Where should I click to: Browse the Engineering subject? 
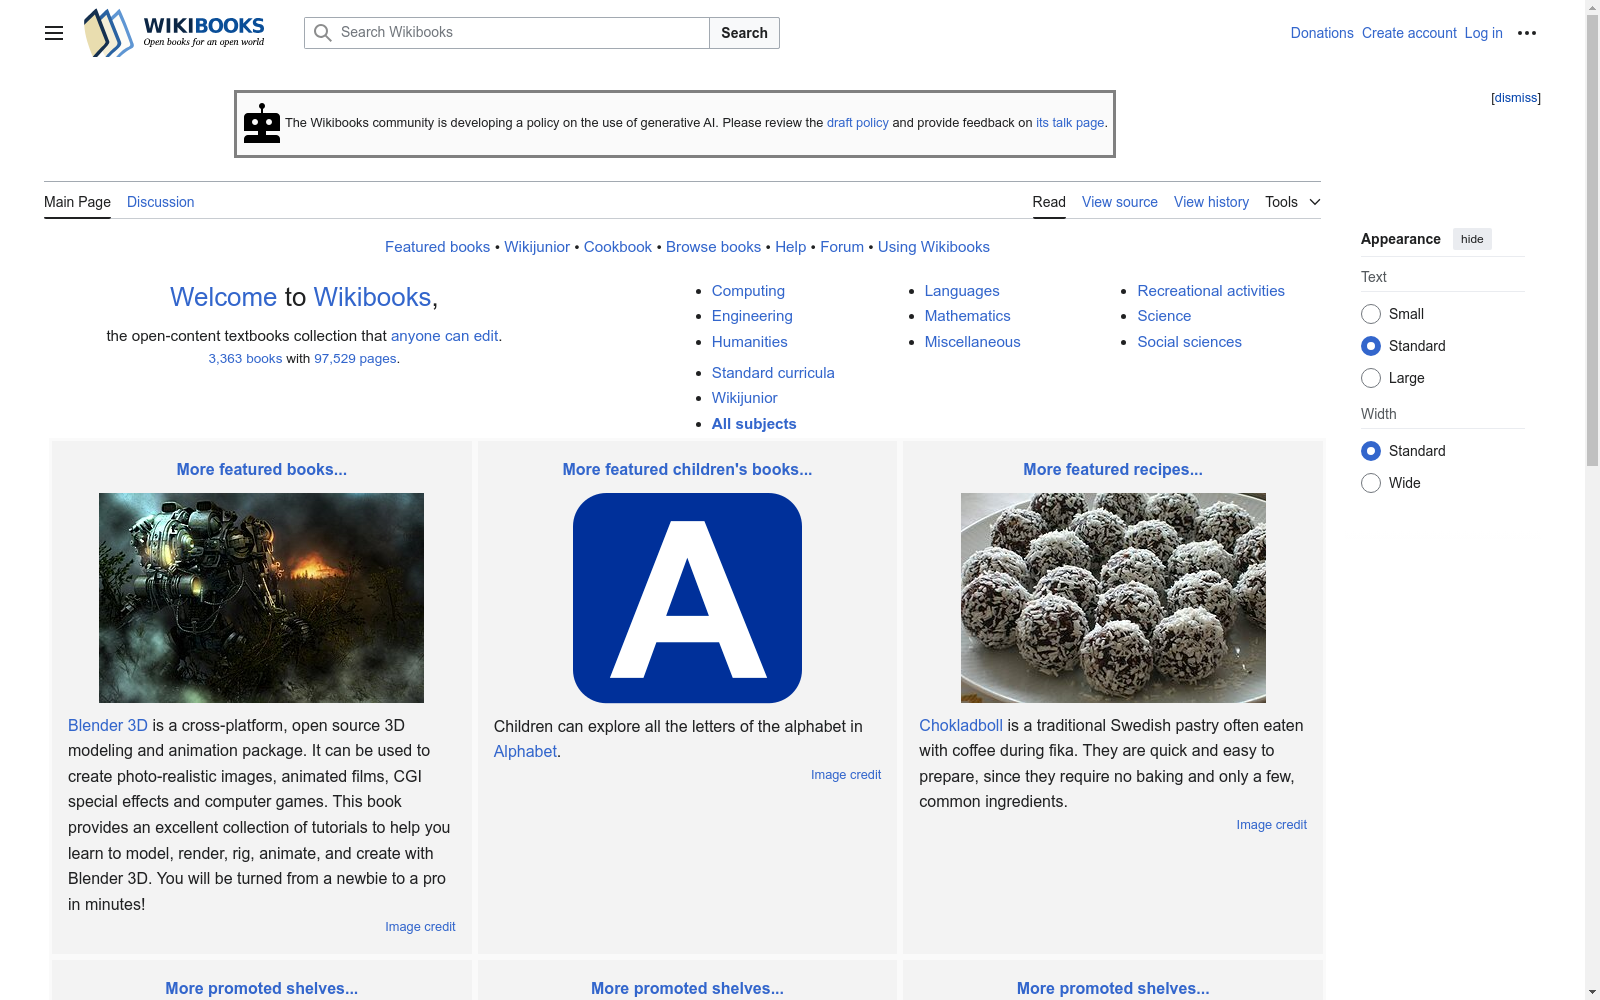(x=752, y=316)
